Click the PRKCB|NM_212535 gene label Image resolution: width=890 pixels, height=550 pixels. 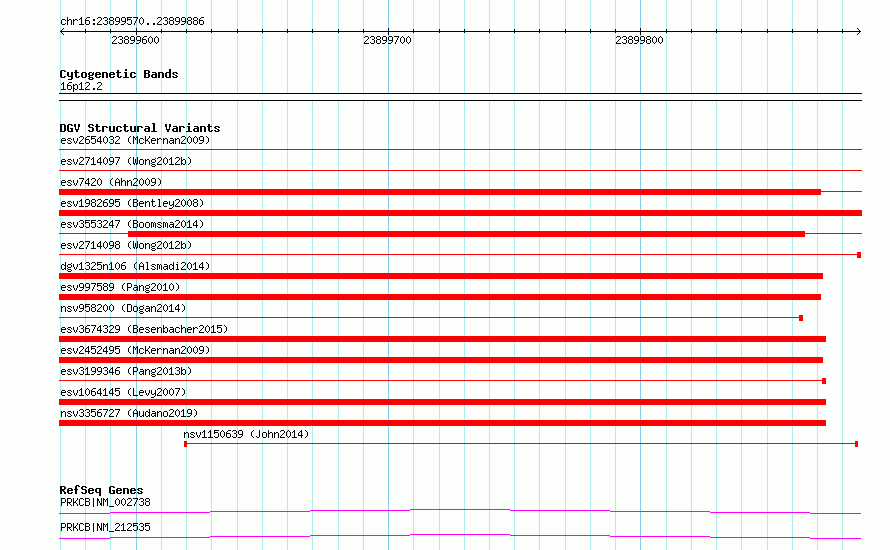(105, 527)
